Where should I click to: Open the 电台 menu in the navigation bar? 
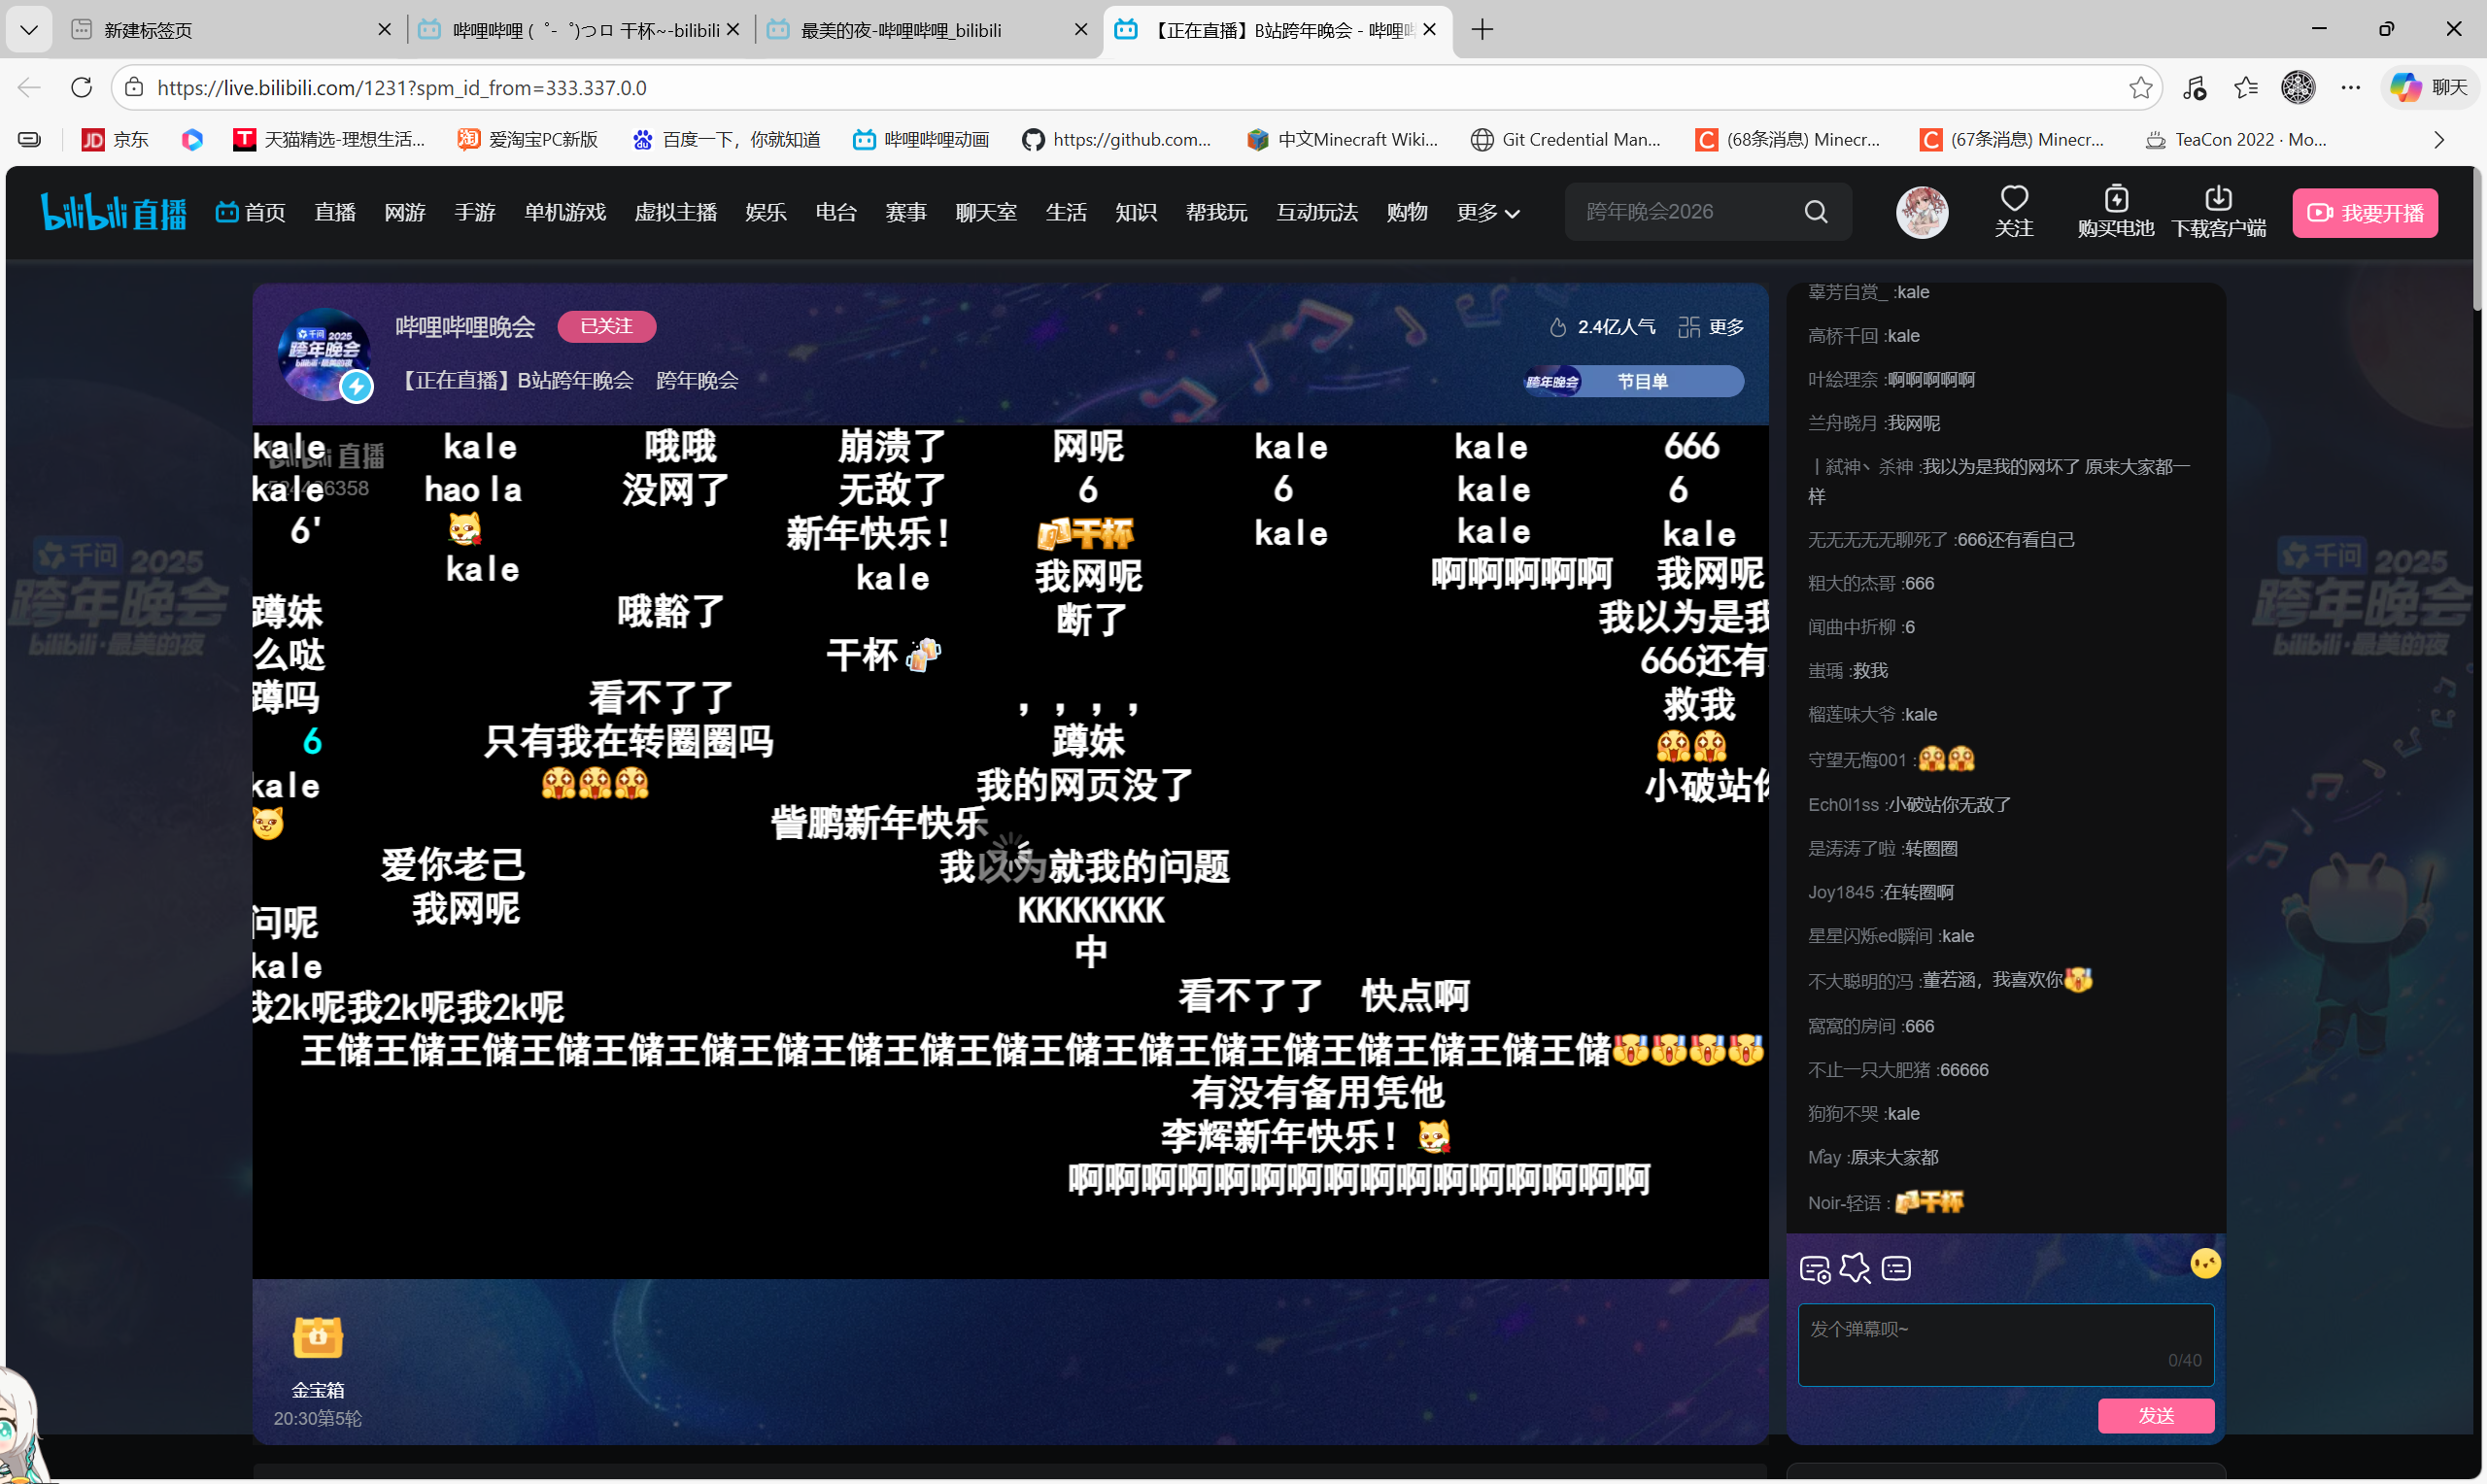coord(836,212)
